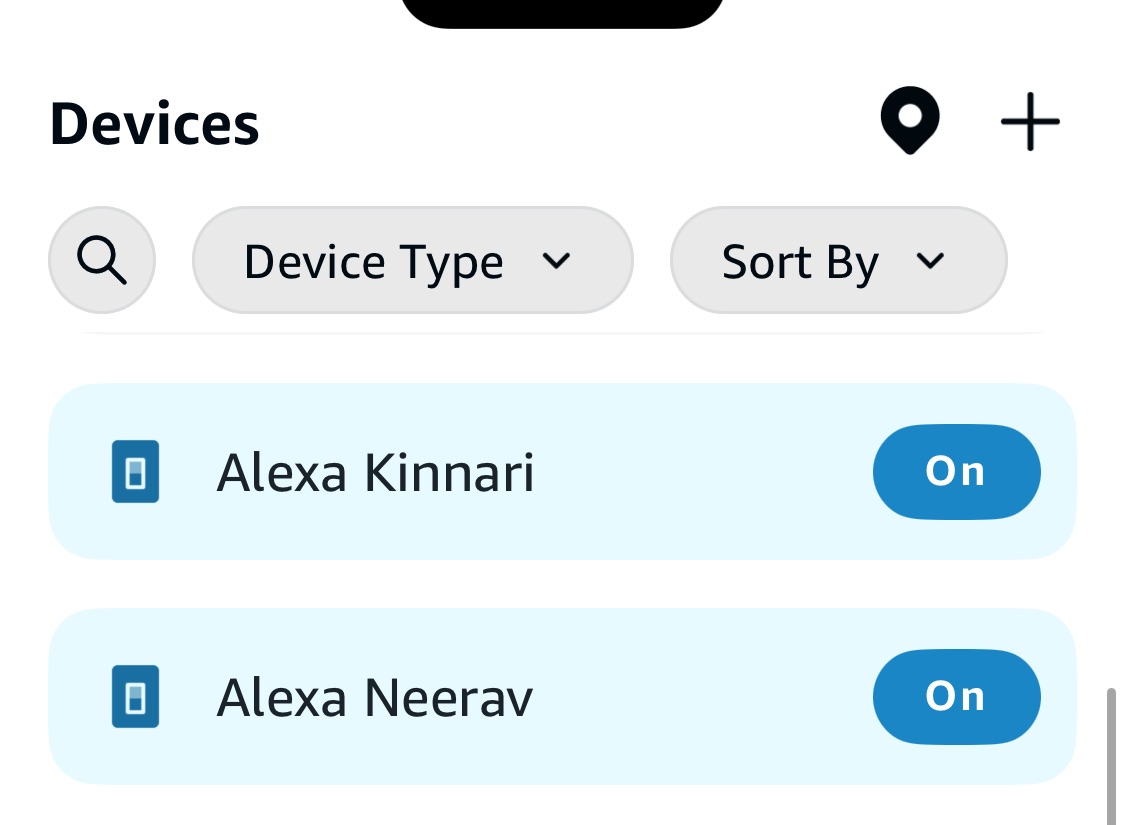This screenshot has width=1125, height=825.
Task: Turn off the Alexa Kinnari switch
Action: point(956,471)
